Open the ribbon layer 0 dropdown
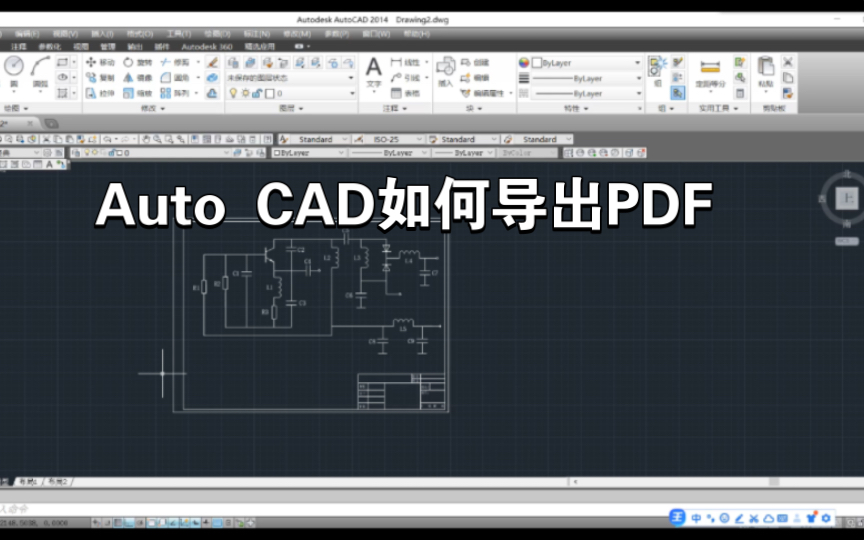The width and height of the screenshot is (864, 540). click(x=290, y=93)
